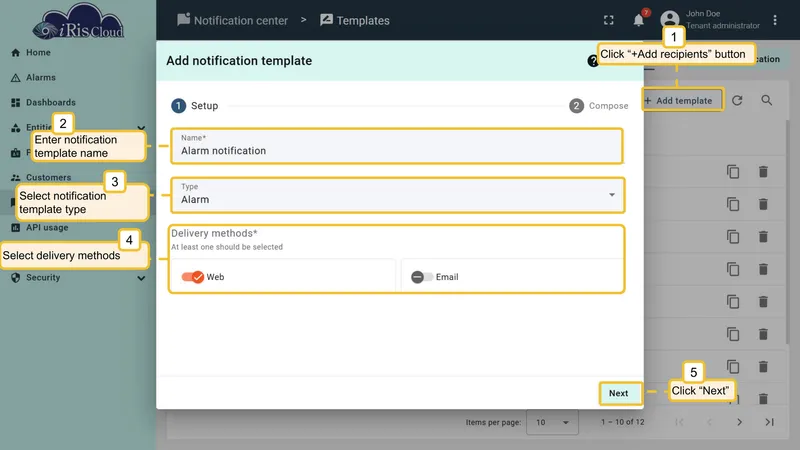Delete the second template row

763,205
